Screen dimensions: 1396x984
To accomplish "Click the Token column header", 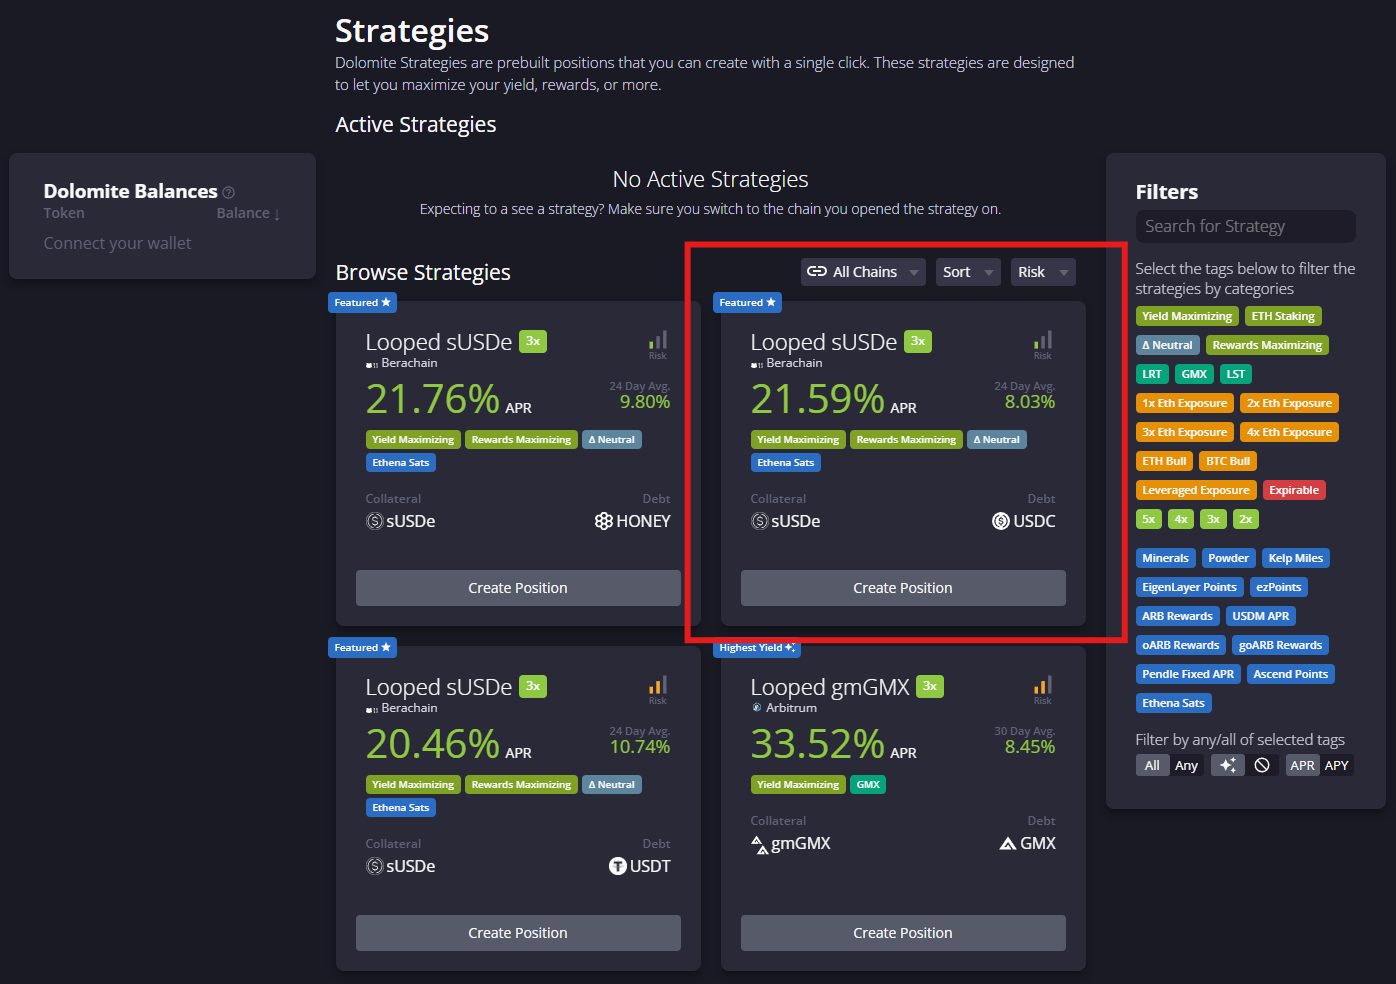I will (x=64, y=213).
